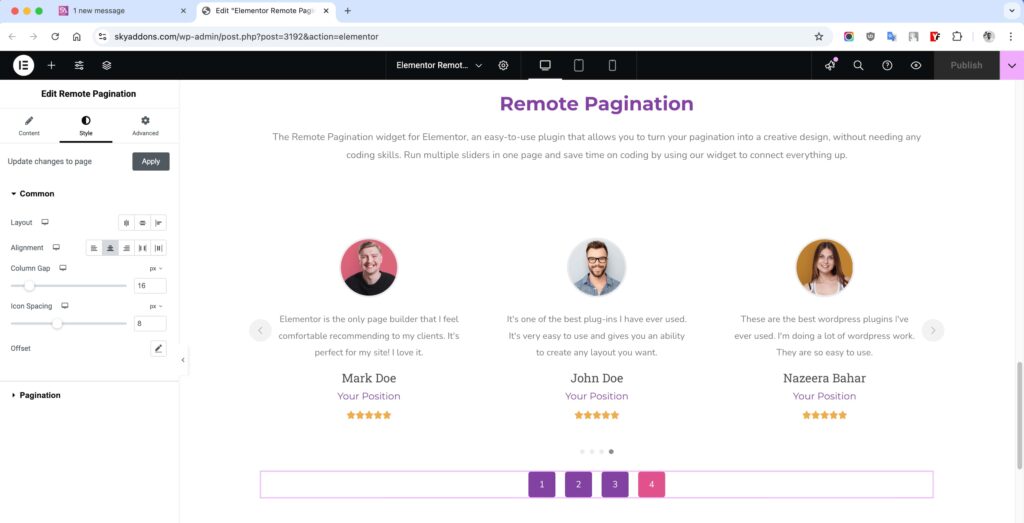Open the browser profile avatar
The width and height of the screenshot is (1024, 523).
(989, 37)
